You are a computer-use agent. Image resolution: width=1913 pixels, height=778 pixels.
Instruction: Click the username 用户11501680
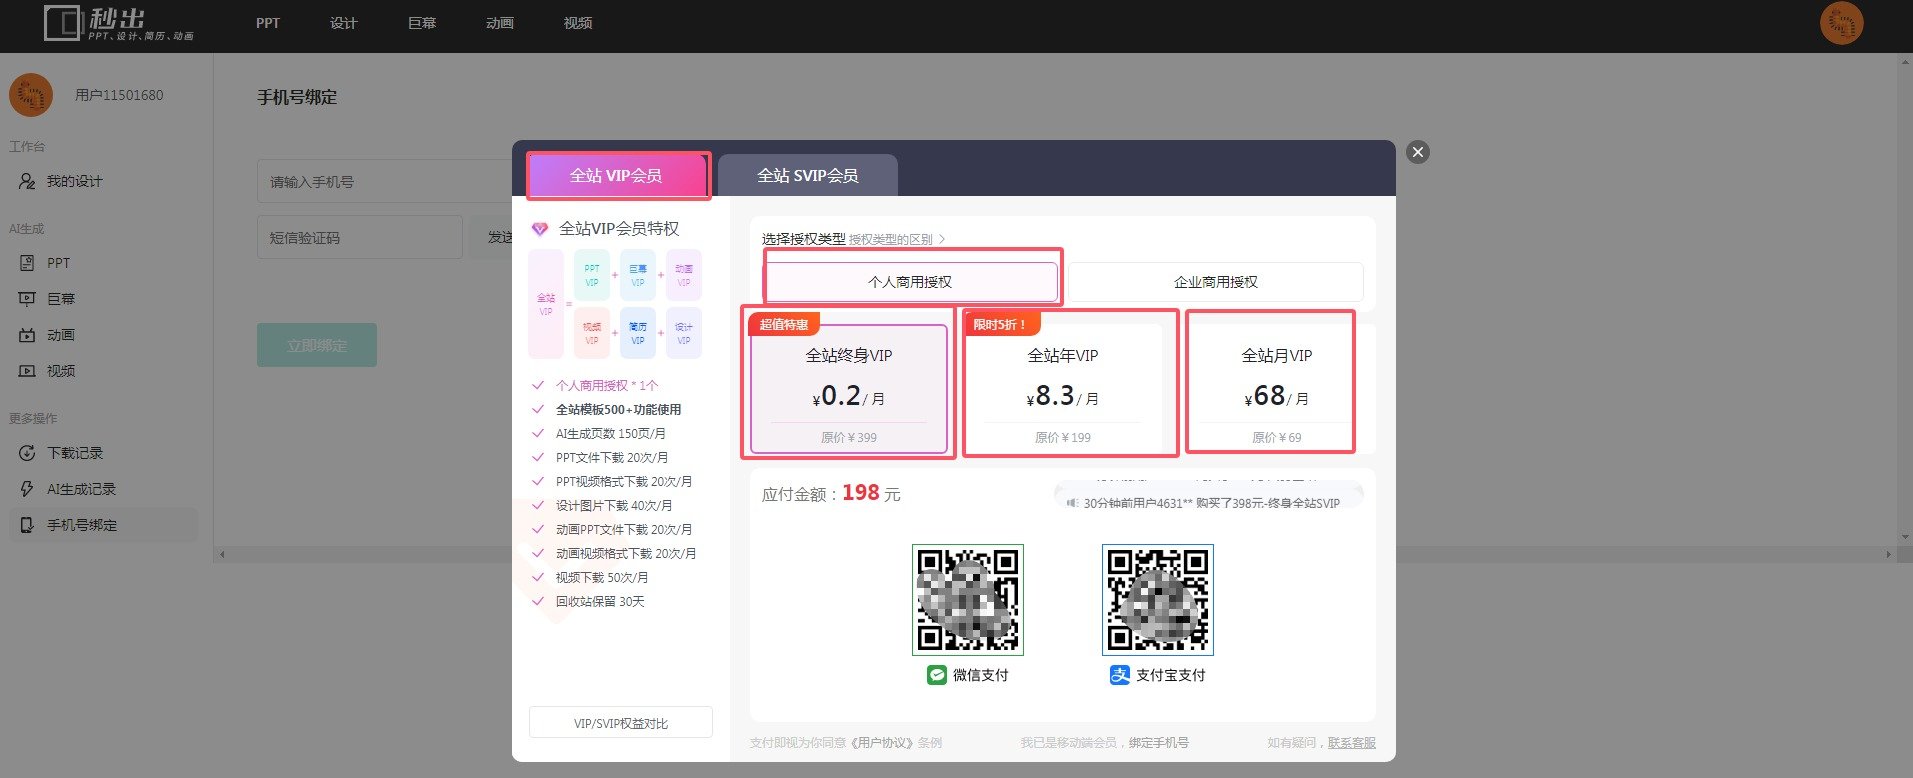119,95
